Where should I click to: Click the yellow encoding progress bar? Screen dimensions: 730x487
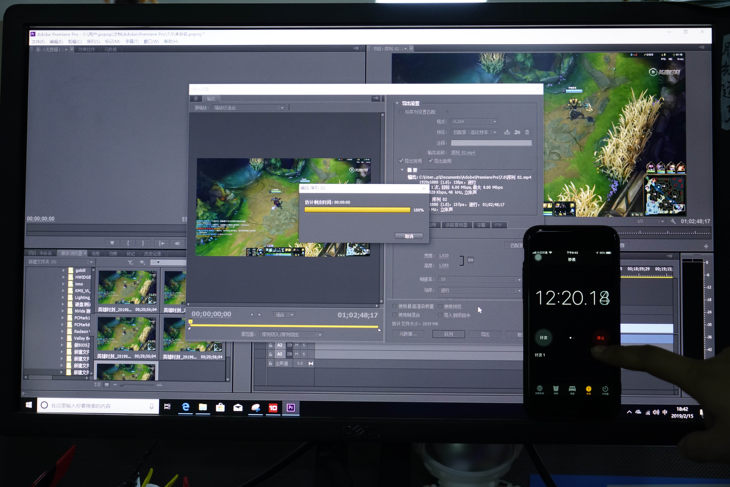pos(357,210)
